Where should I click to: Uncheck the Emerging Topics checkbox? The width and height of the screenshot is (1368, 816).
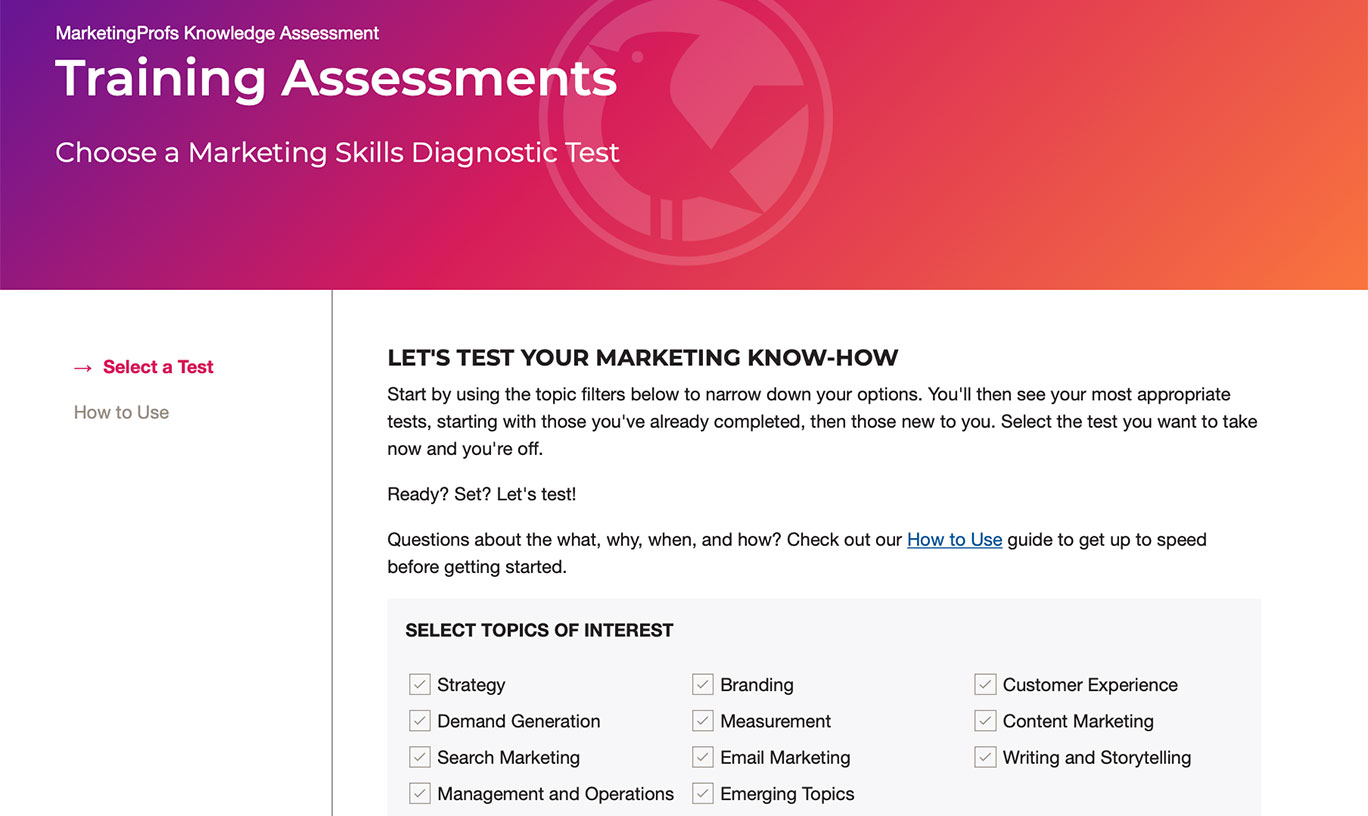click(702, 794)
